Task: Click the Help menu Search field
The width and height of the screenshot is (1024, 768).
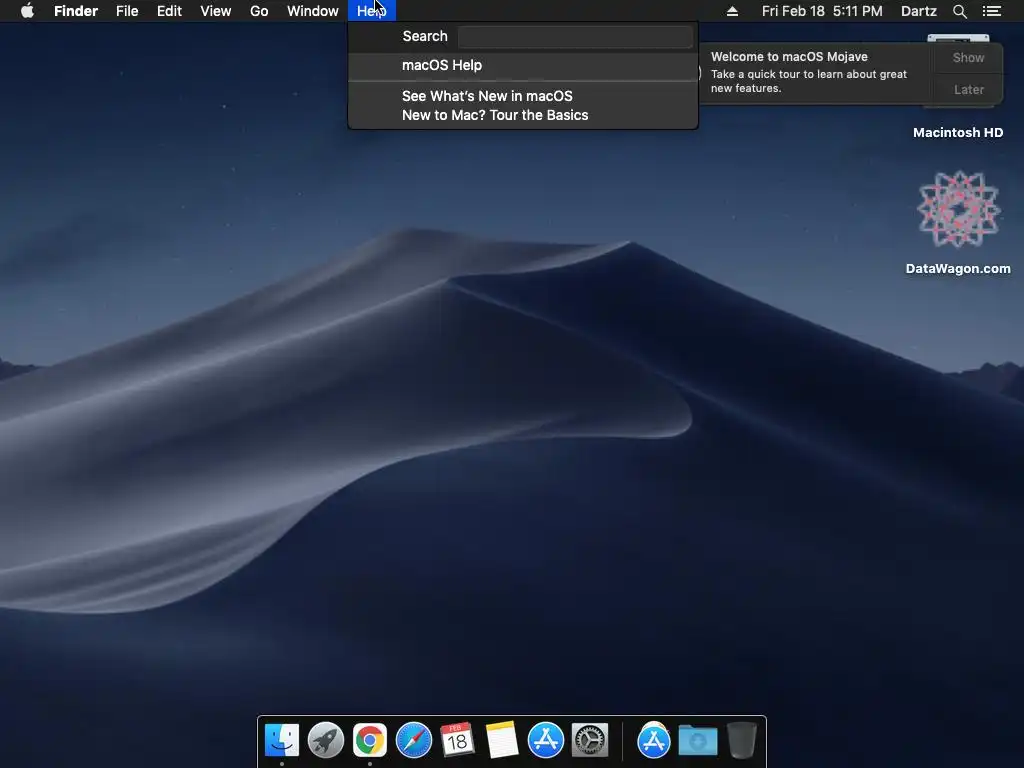Action: pos(575,37)
